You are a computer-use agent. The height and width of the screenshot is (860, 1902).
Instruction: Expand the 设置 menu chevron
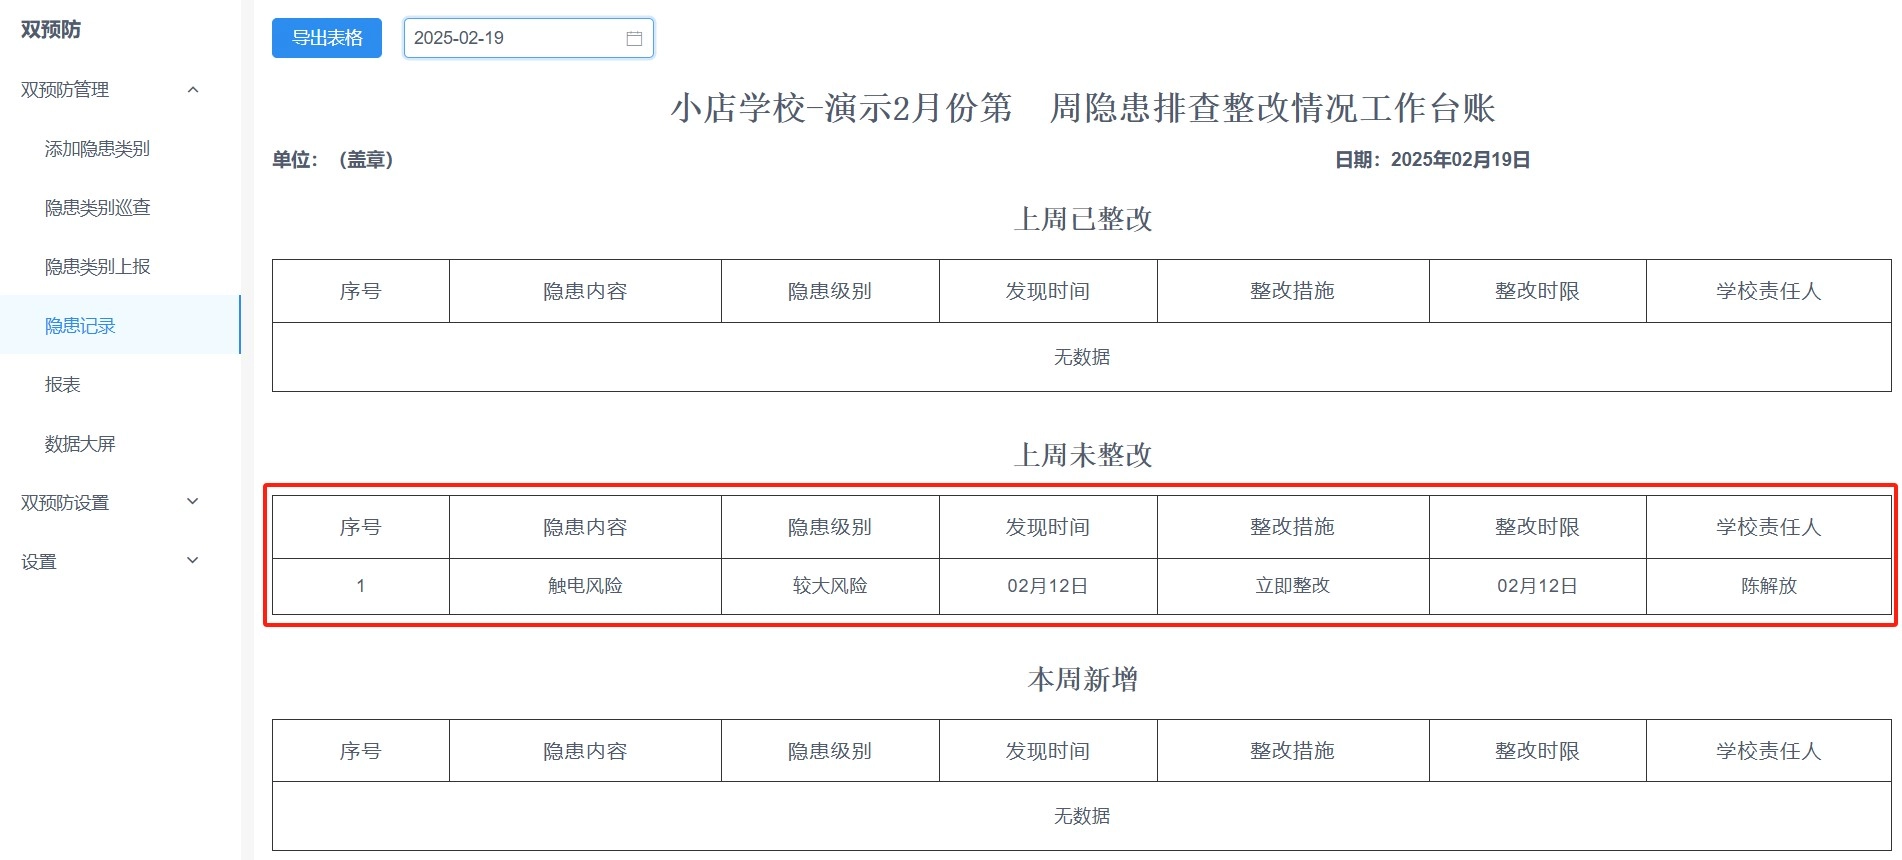click(x=193, y=561)
